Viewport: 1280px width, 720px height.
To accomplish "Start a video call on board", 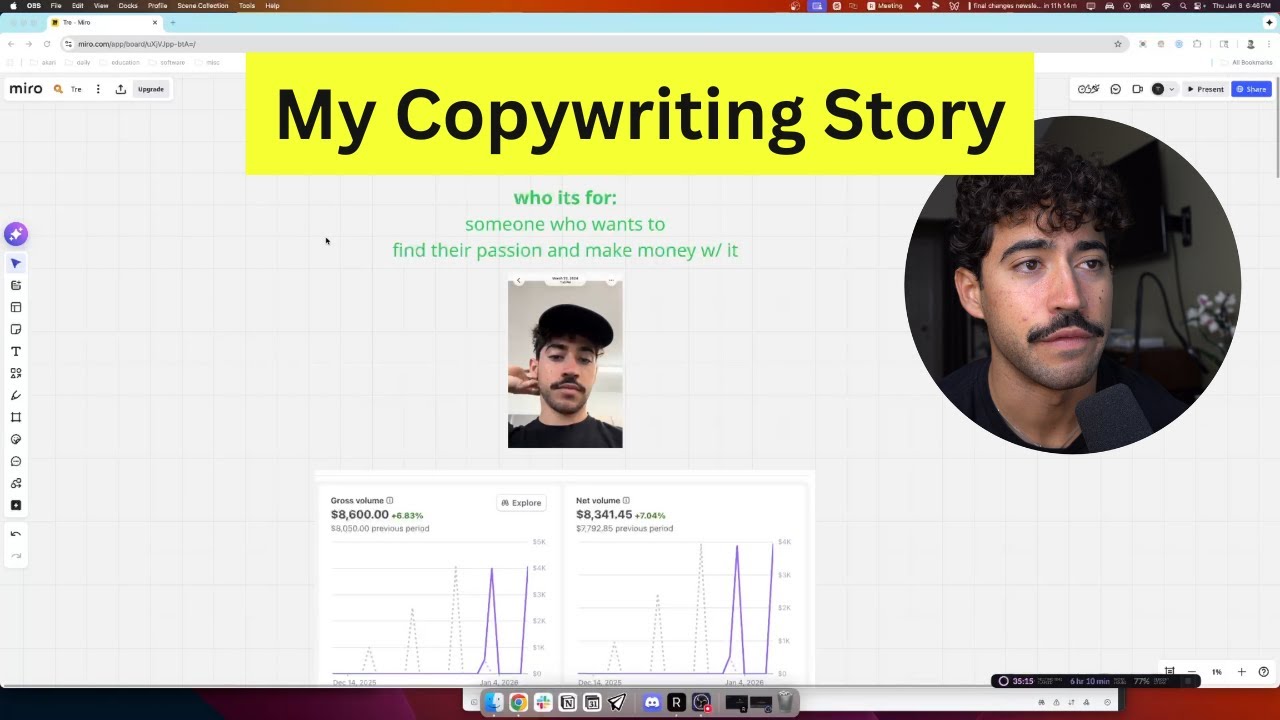I will coord(1137,89).
